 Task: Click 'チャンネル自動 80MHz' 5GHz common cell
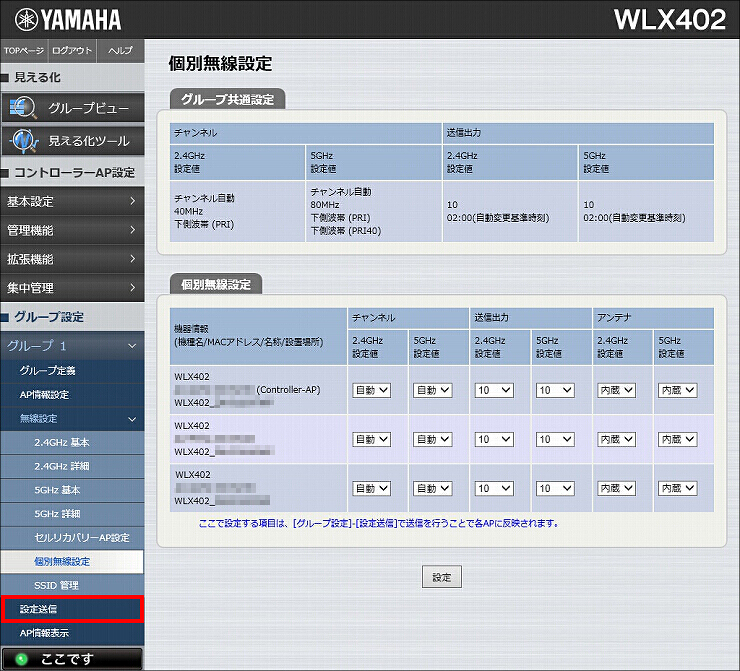point(374,211)
